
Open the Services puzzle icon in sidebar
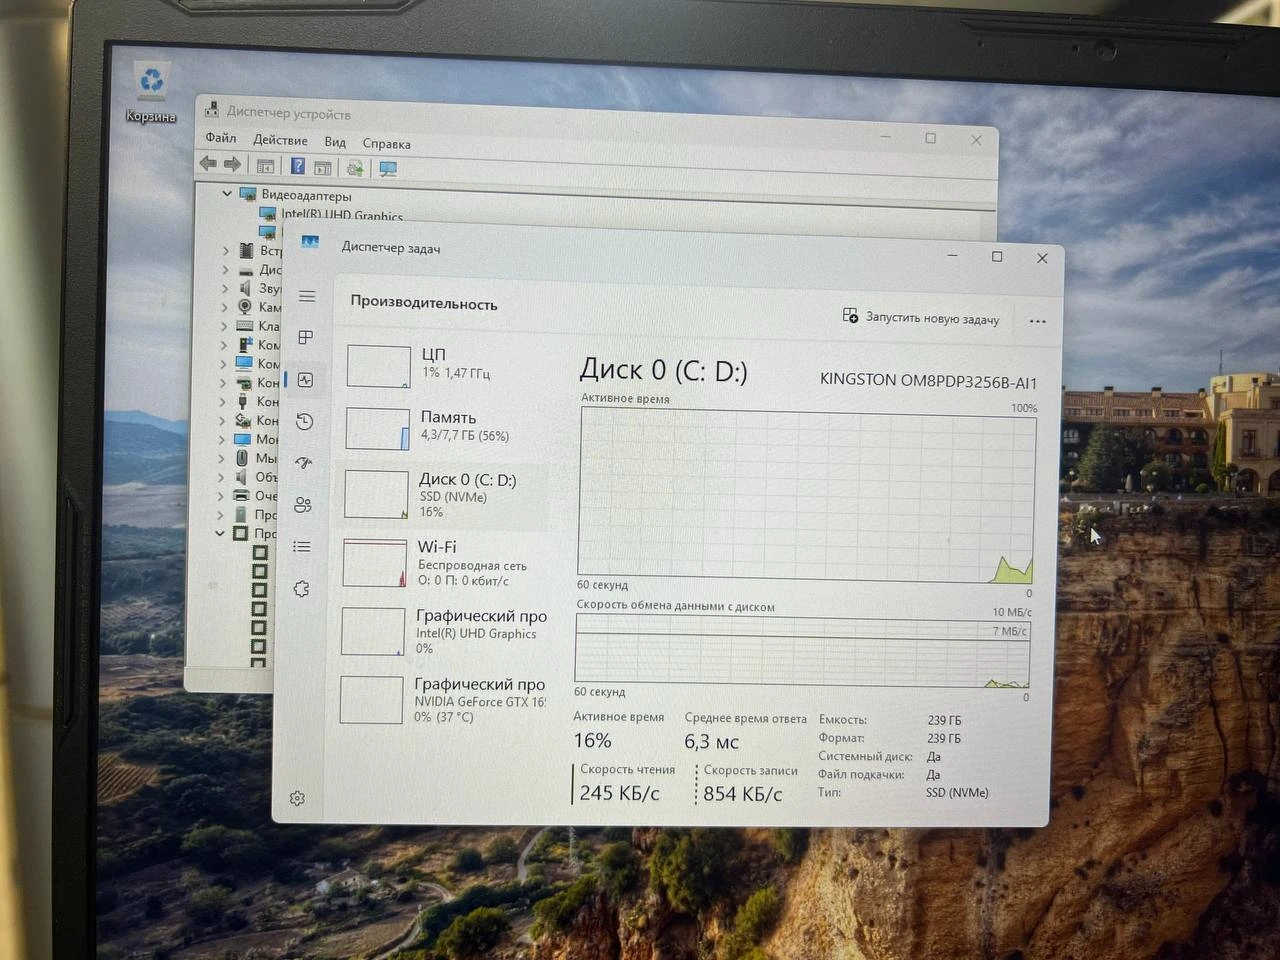pyautogui.click(x=301, y=589)
